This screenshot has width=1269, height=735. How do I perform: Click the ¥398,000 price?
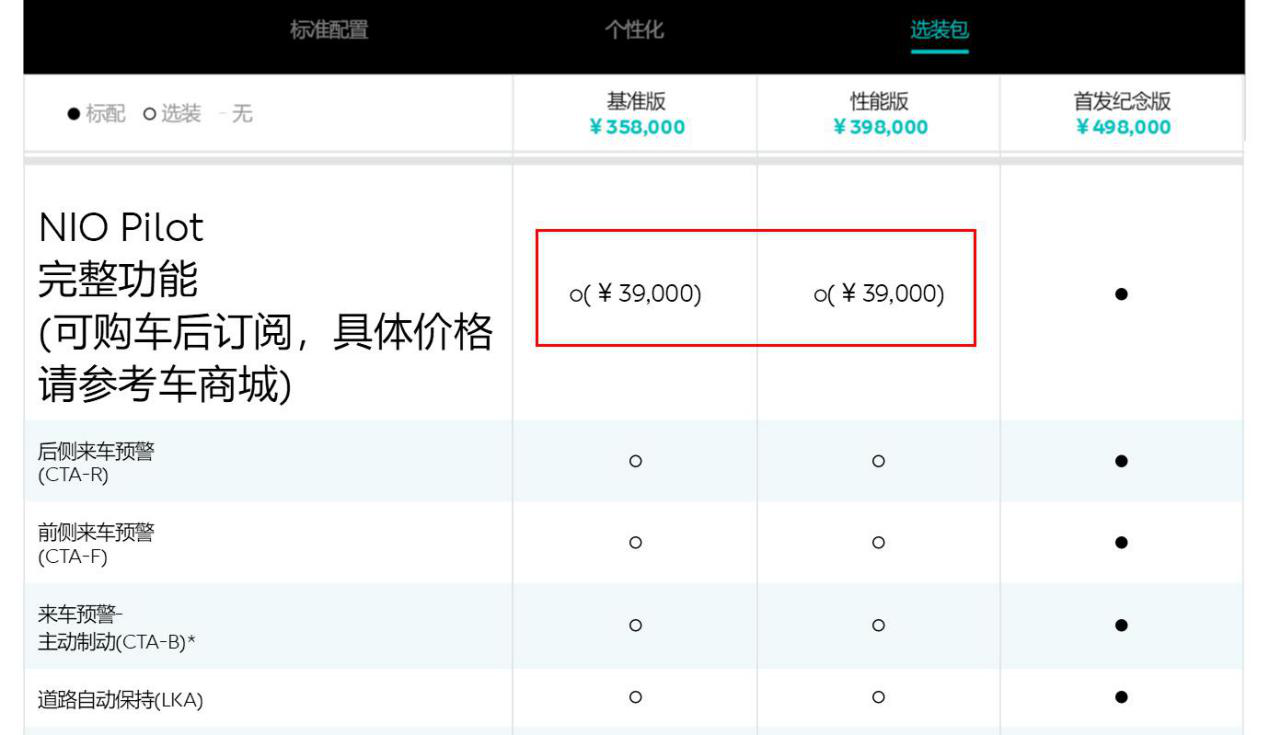880,127
